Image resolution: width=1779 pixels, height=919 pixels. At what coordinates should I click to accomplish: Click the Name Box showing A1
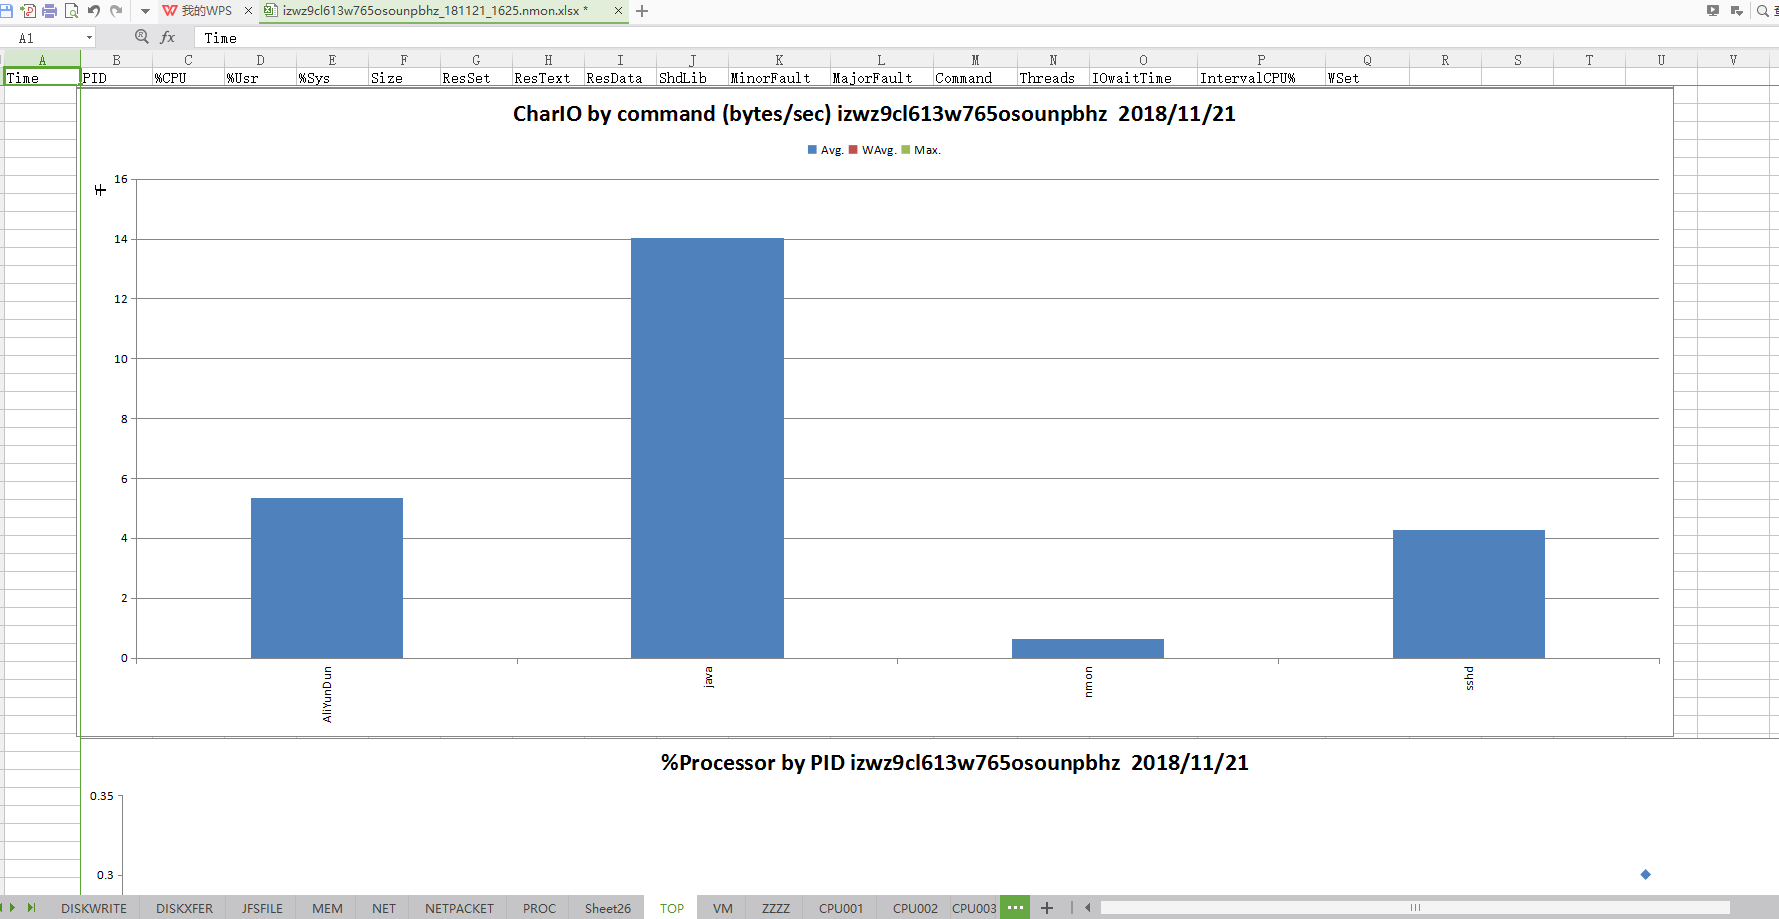click(42, 38)
